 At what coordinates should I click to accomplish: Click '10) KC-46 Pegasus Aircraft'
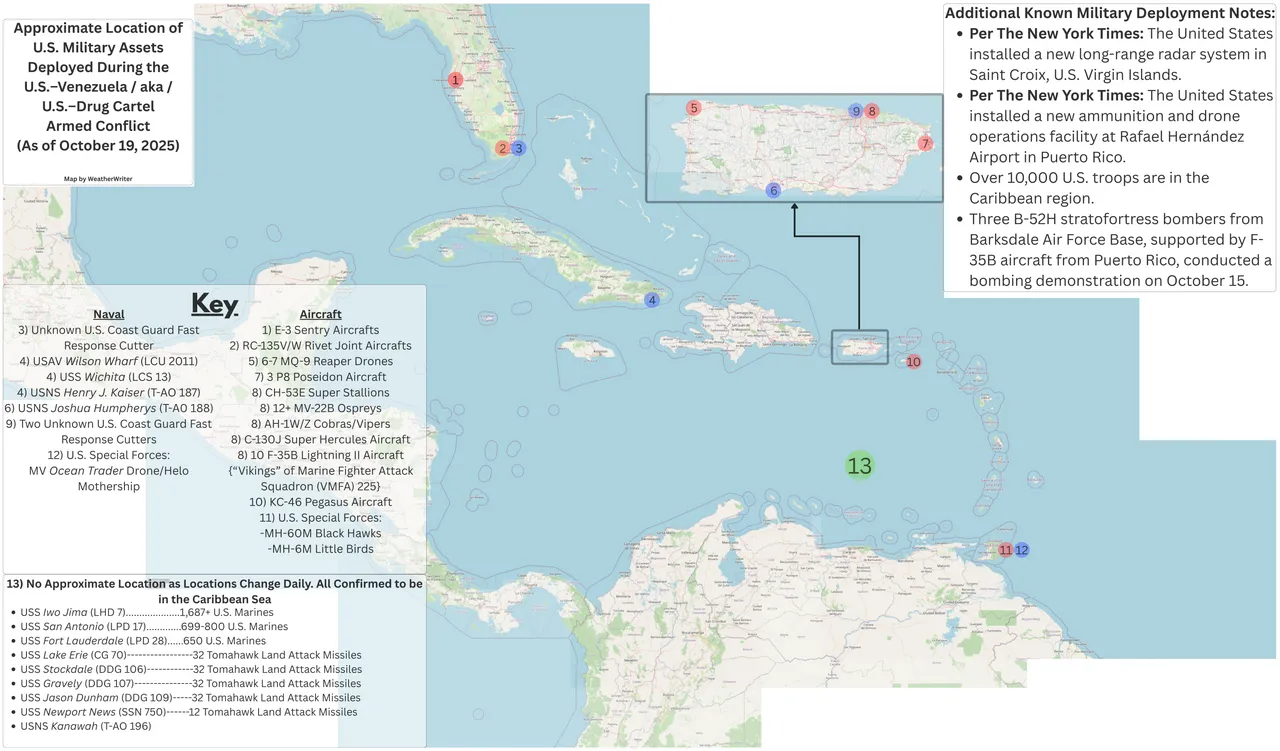point(321,502)
